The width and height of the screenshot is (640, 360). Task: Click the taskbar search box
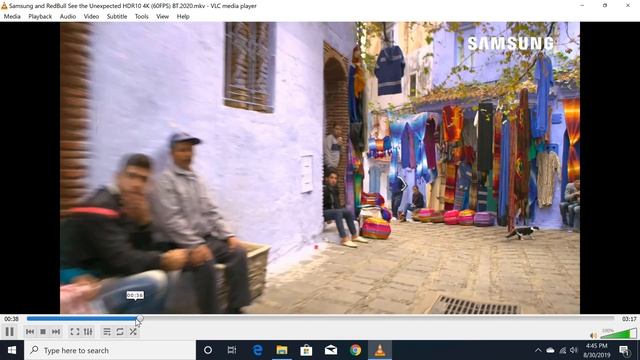click(110, 350)
